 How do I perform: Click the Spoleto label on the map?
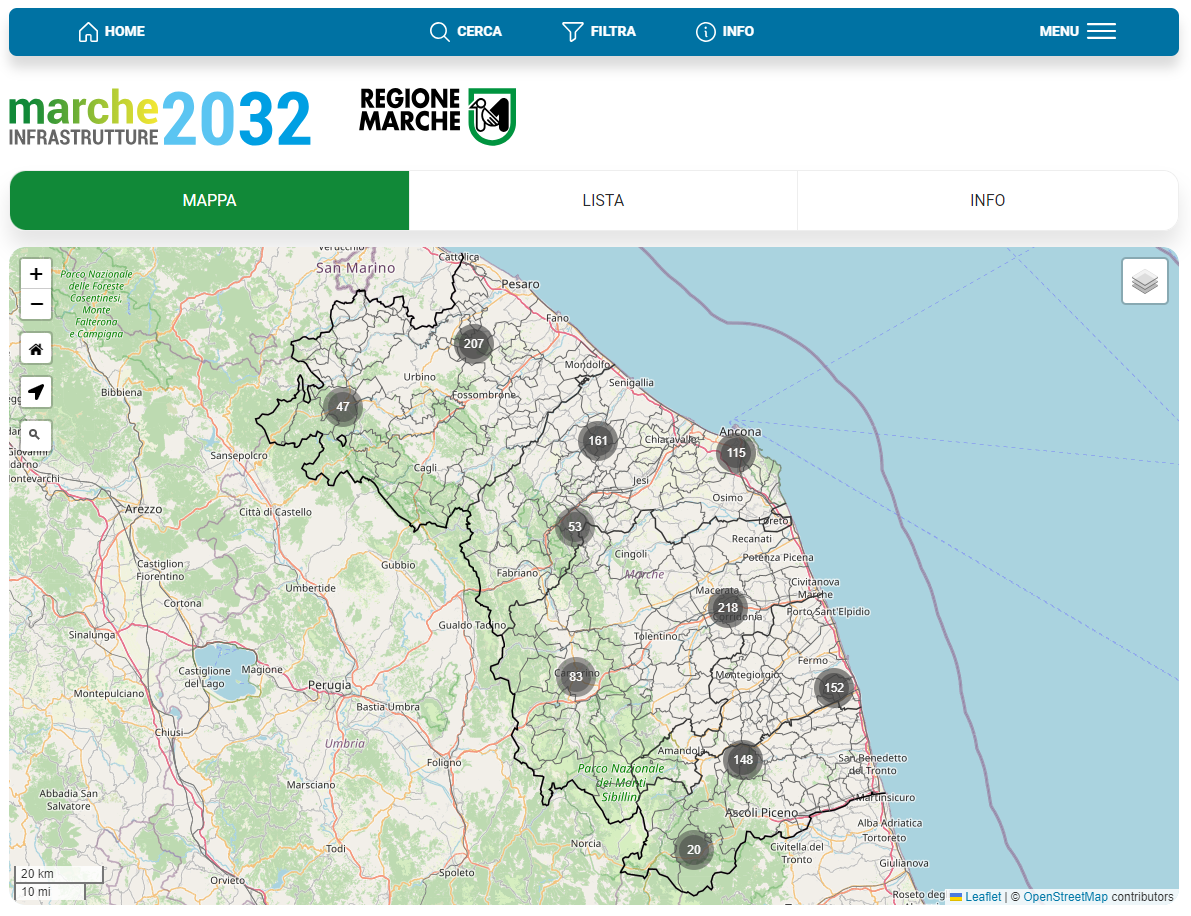click(456, 872)
